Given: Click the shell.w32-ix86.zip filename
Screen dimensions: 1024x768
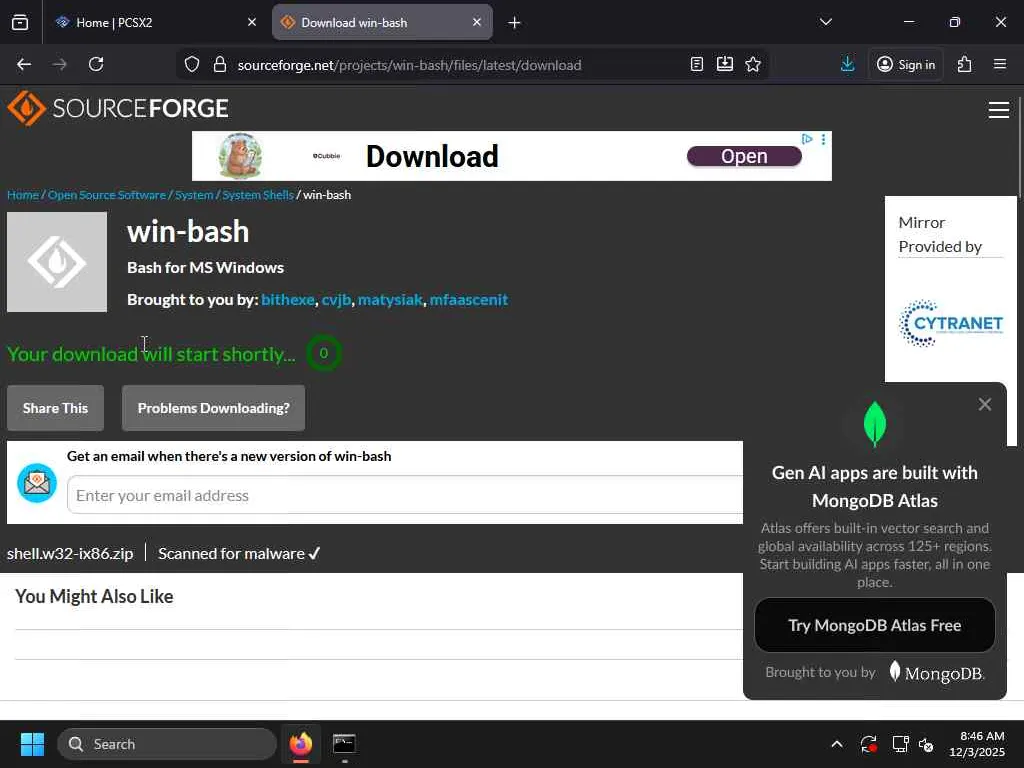Looking at the screenshot, I should click(x=70, y=554).
